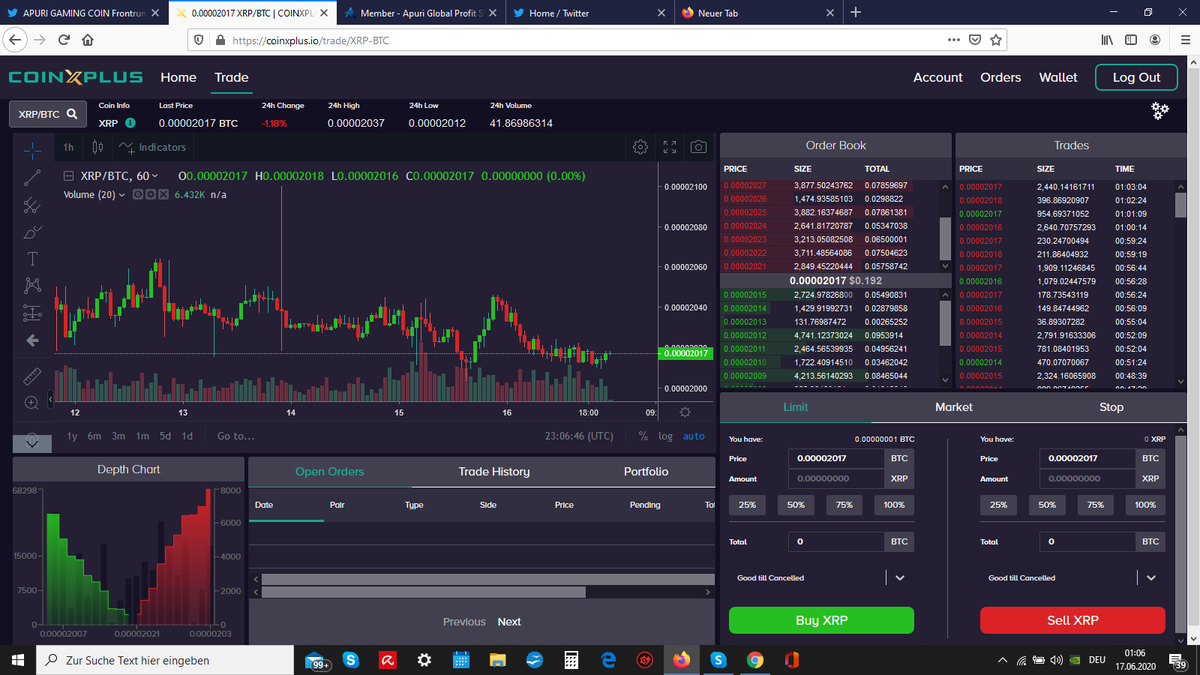Screen dimensions: 1200x675
Task: Set buy amount to 50%
Action: [x=796, y=505]
